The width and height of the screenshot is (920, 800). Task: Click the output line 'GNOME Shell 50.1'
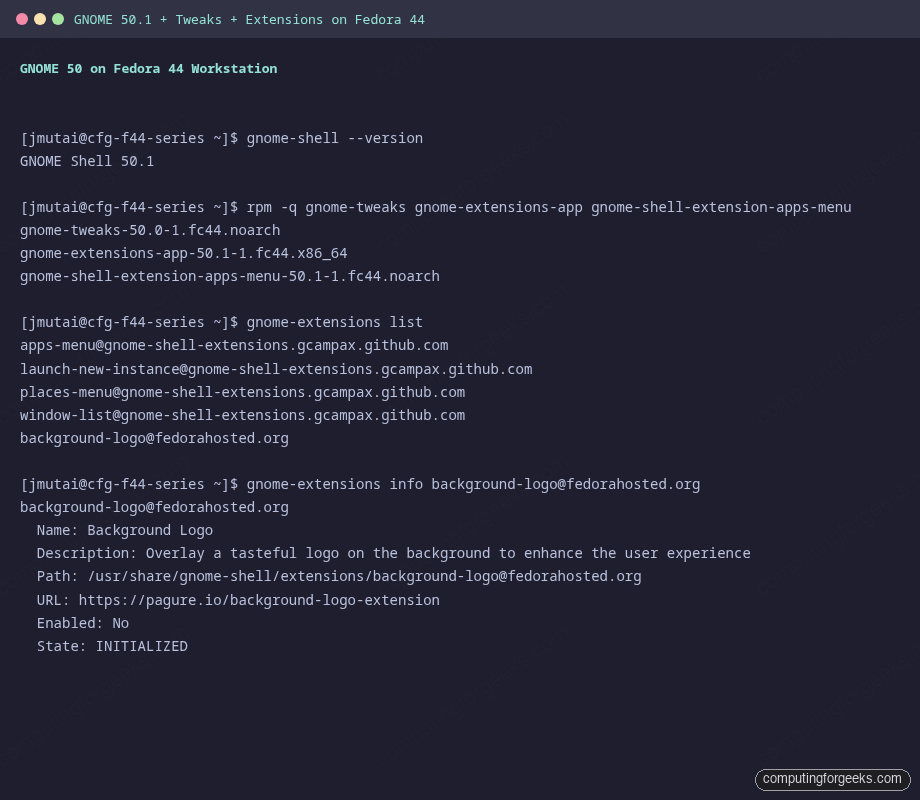pos(87,161)
